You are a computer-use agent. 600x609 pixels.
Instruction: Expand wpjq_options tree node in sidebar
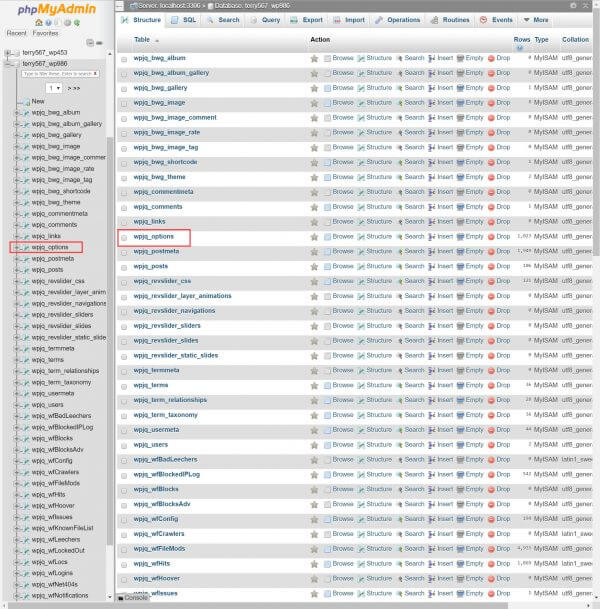coord(16,247)
